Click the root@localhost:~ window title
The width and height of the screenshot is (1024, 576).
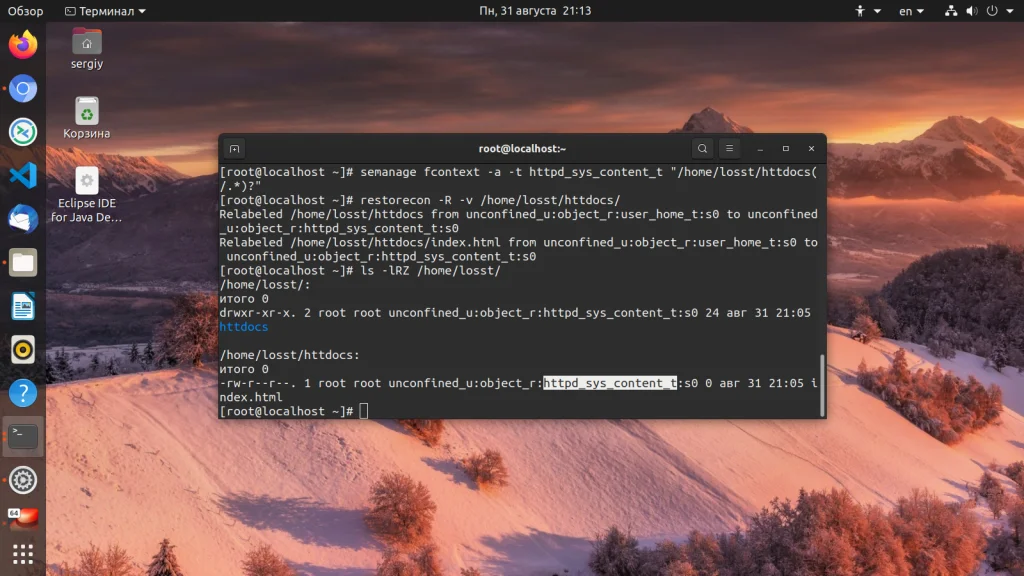click(x=522, y=149)
